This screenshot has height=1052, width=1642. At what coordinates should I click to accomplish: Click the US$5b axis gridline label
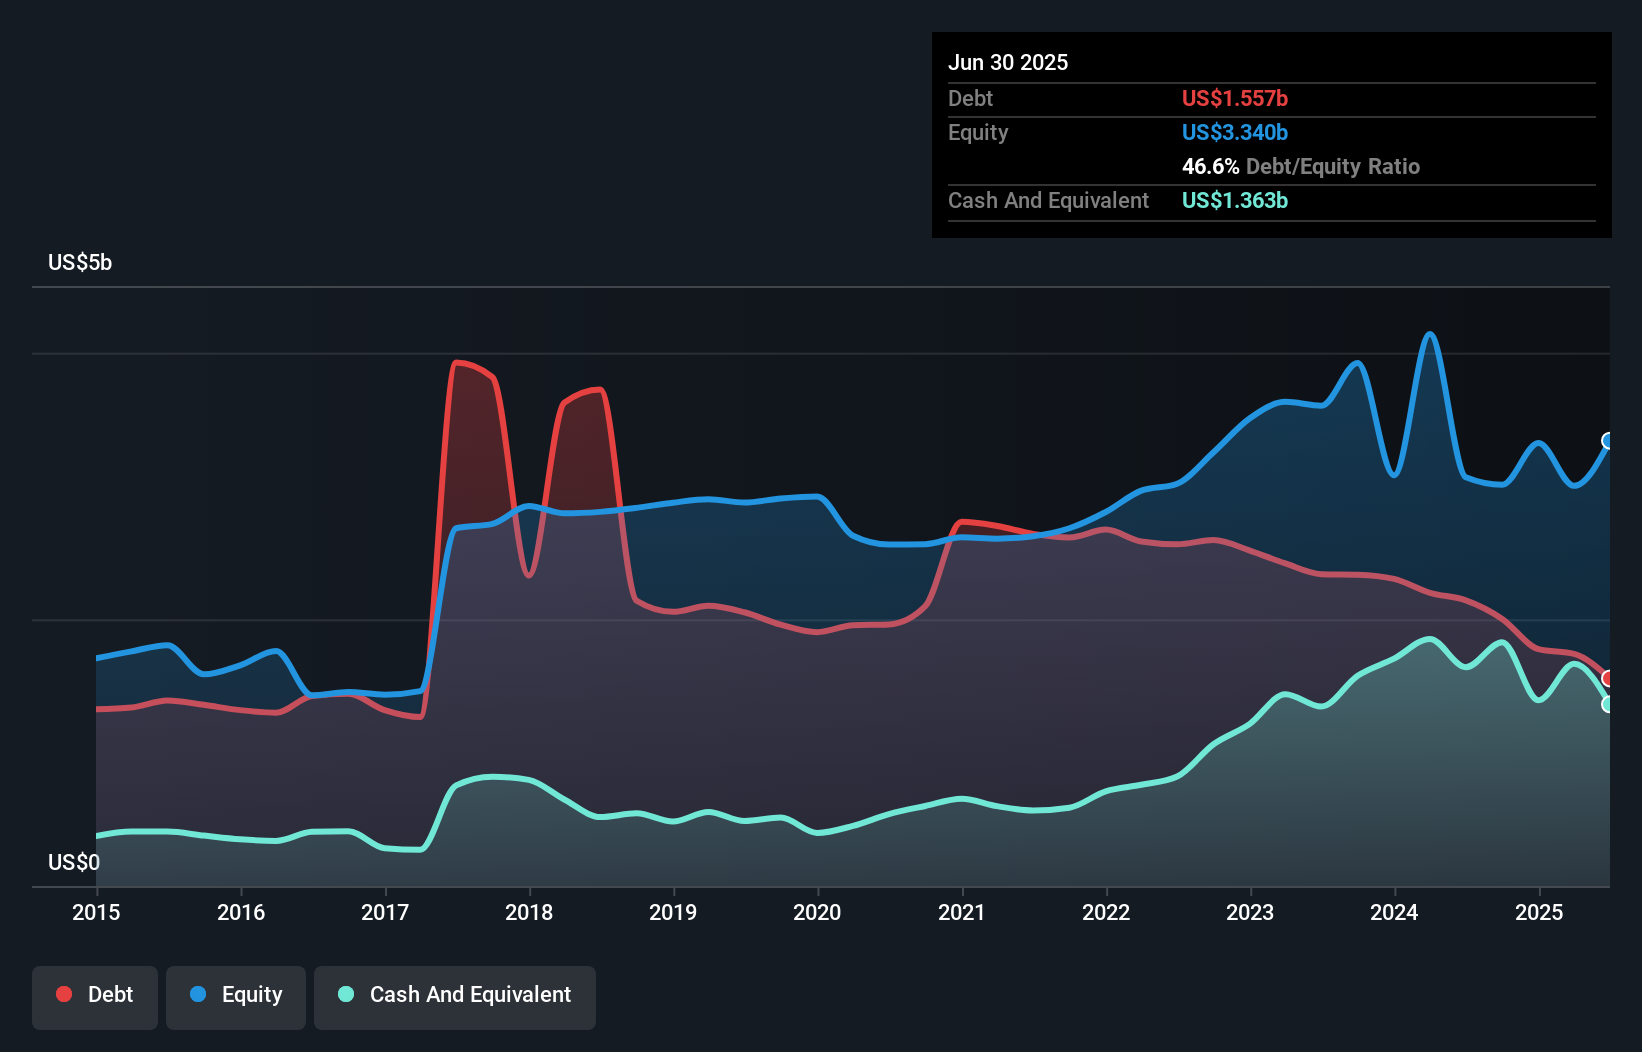80,262
